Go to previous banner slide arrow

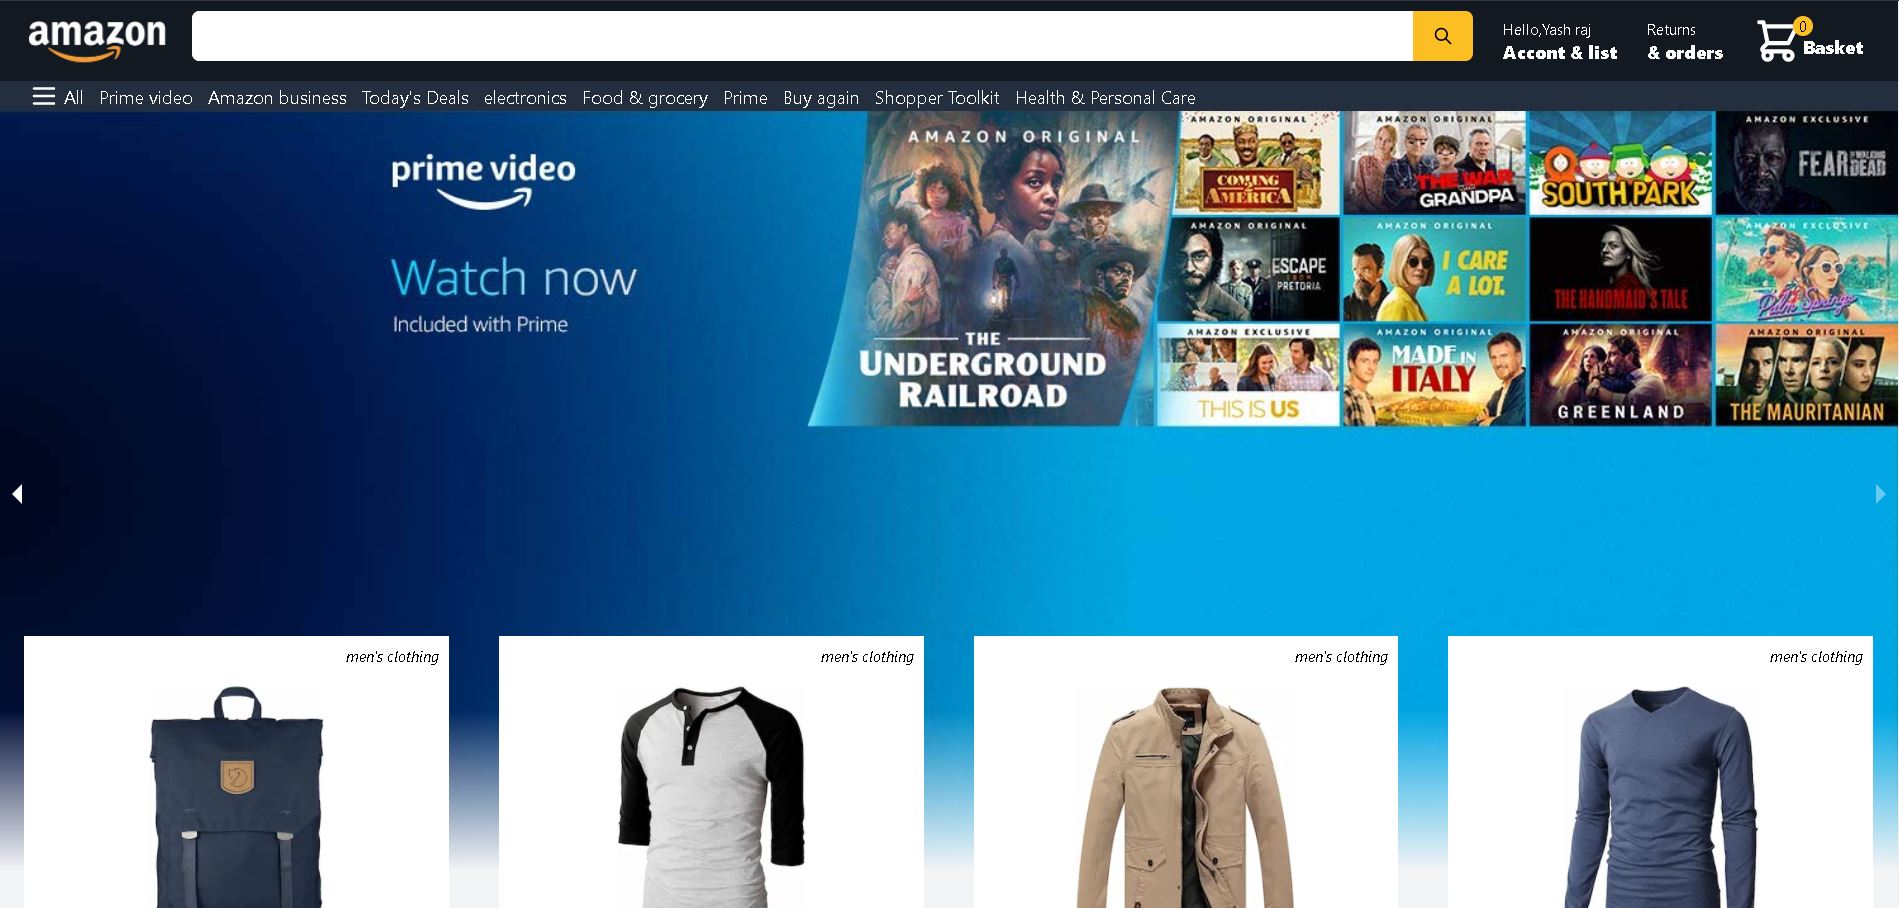(x=17, y=494)
